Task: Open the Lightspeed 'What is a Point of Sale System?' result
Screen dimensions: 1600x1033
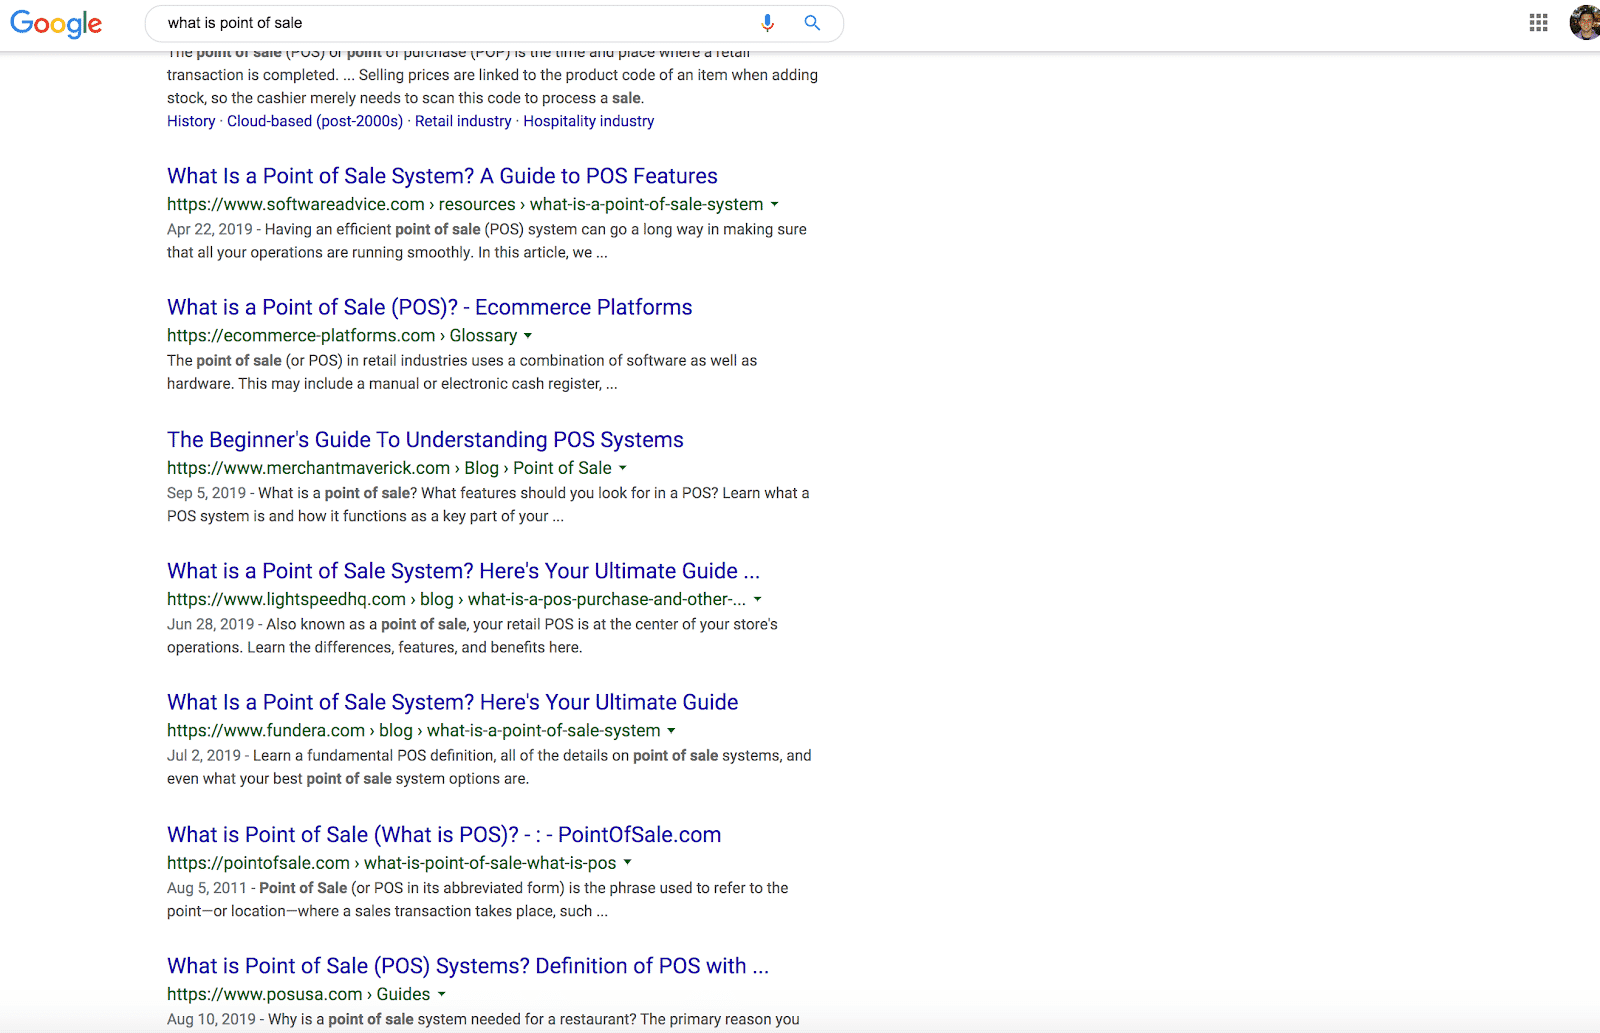Action: [x=463, y=571]
